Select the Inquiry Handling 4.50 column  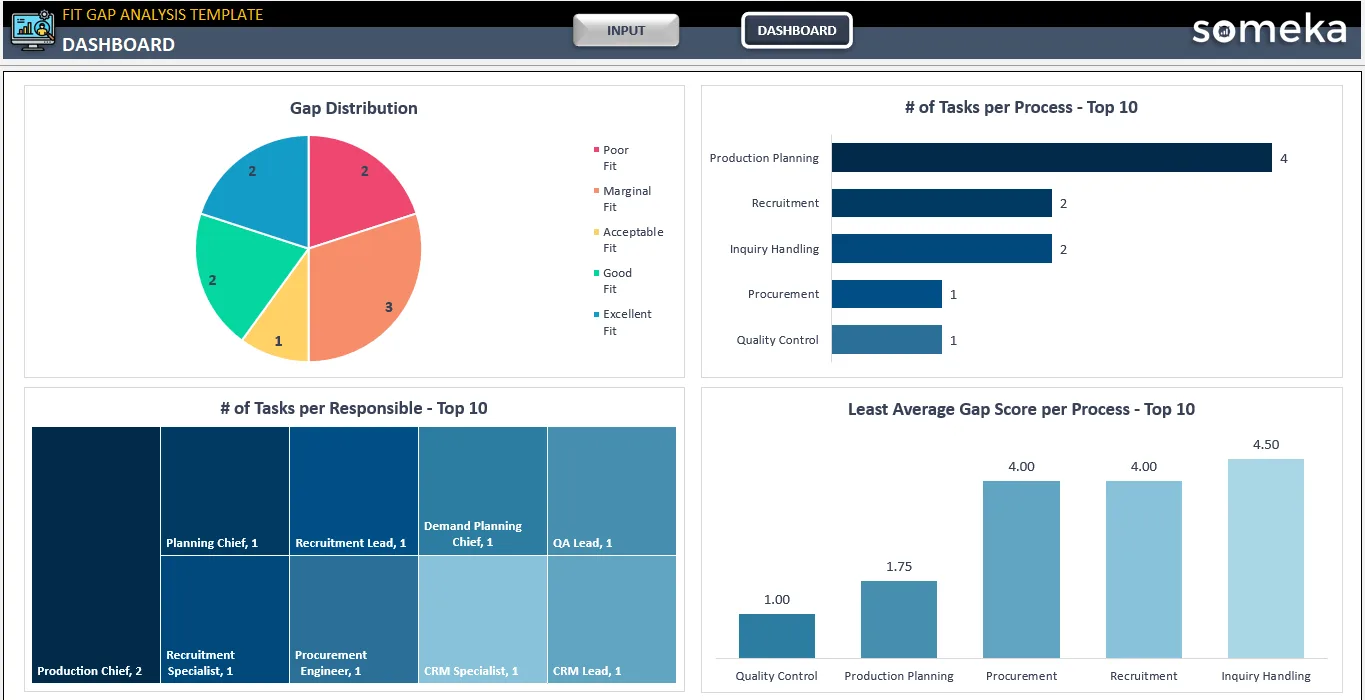pos(1266,558)
